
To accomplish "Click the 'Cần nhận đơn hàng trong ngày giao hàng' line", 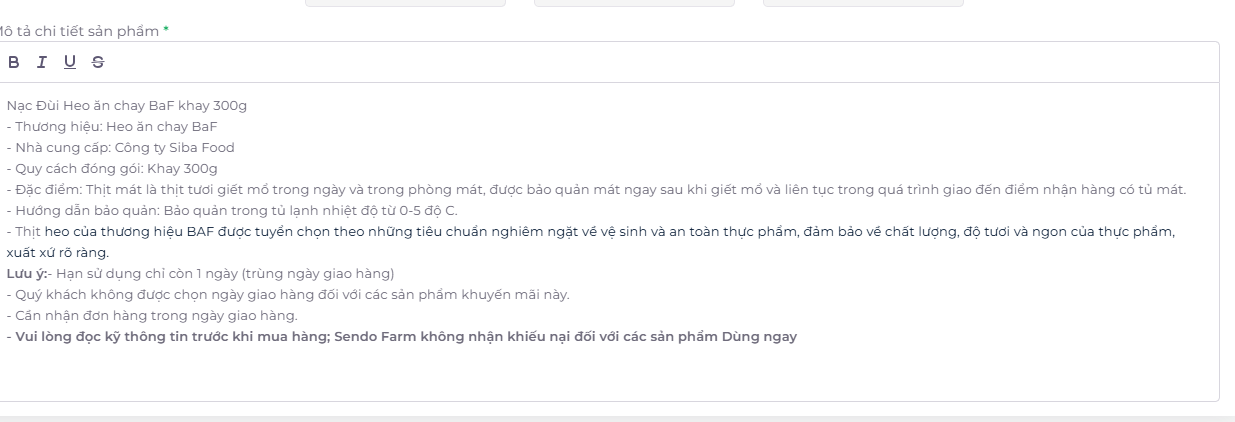I will 152,315.
